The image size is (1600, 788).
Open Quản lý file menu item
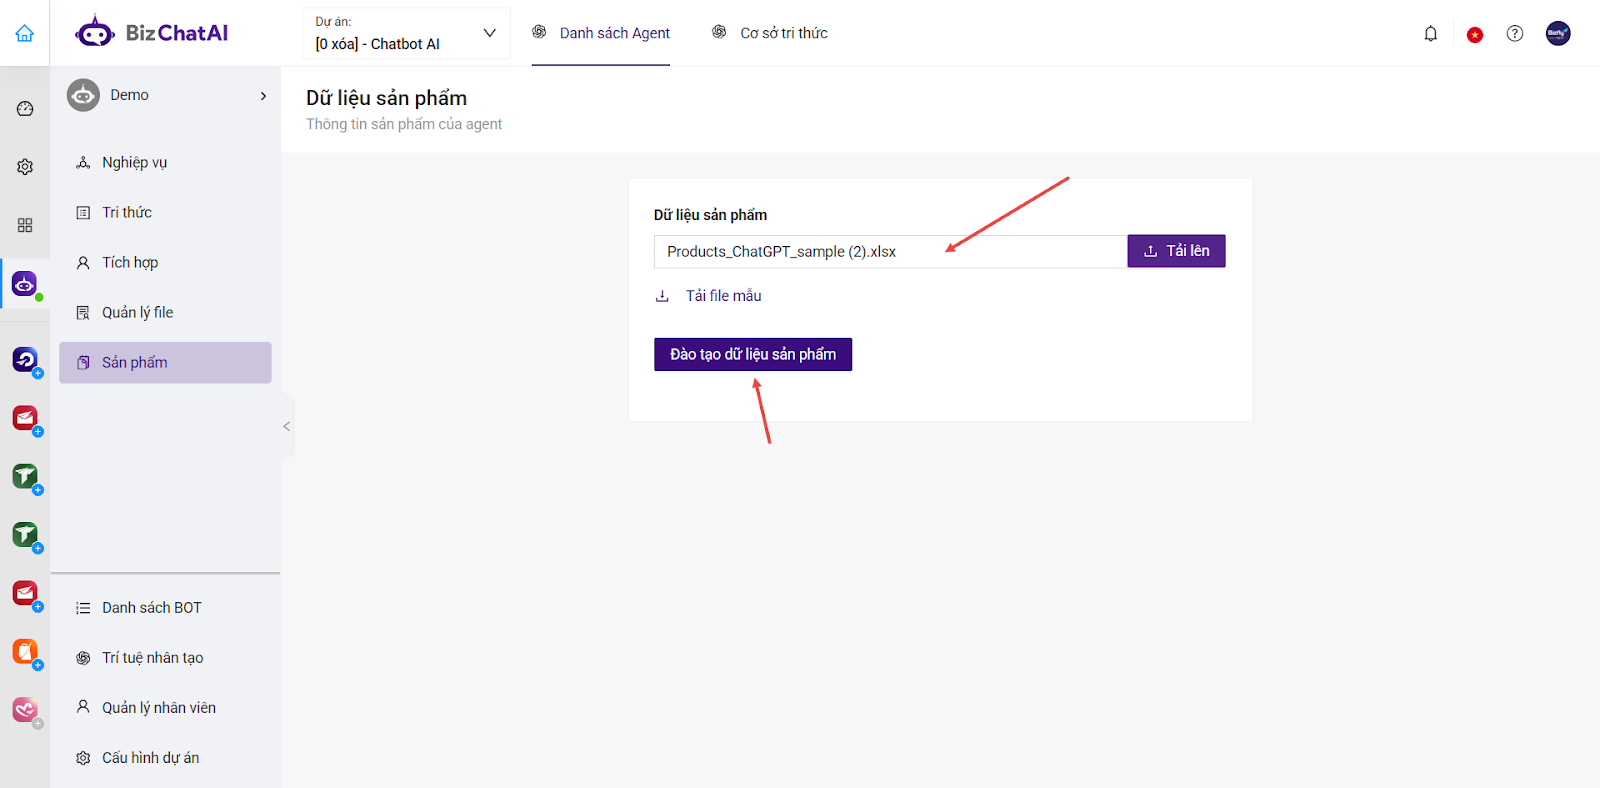165,313
